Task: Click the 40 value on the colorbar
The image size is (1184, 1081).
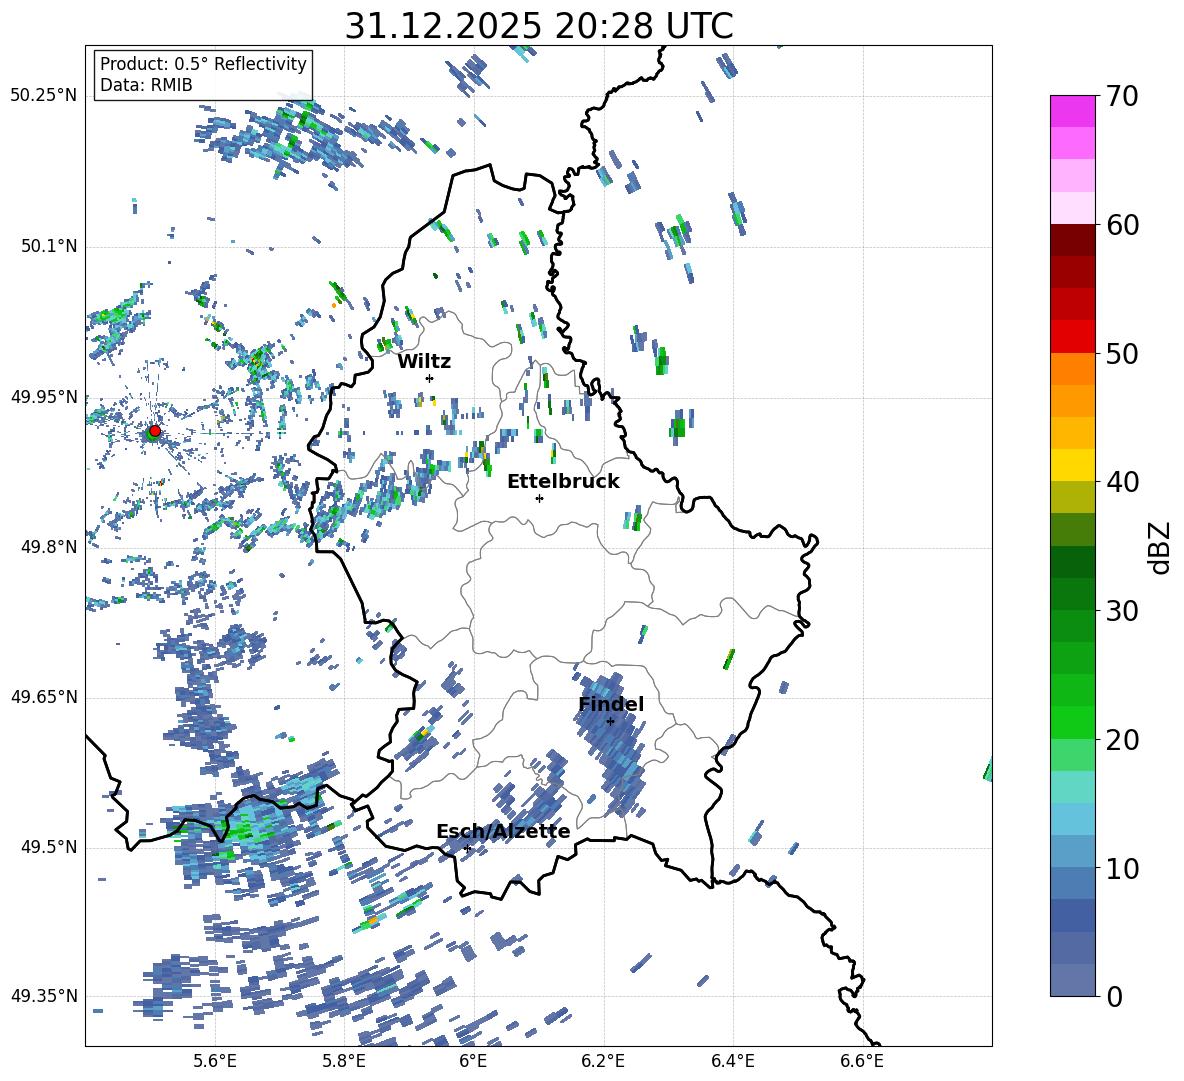Action: pos(1122,482)
